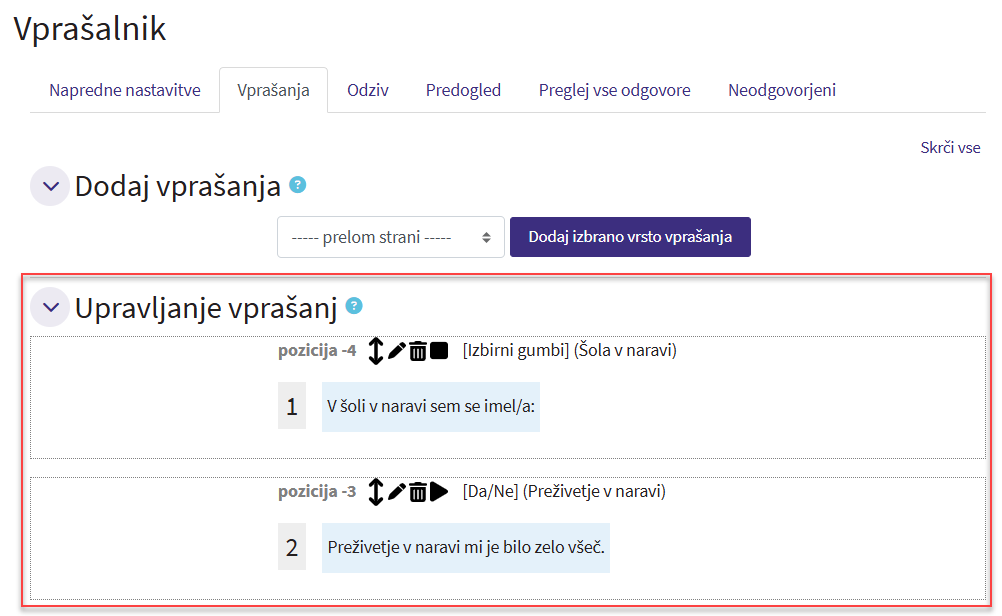
Task: Go to the 'Predogled' tab
Action: [463, 90]
